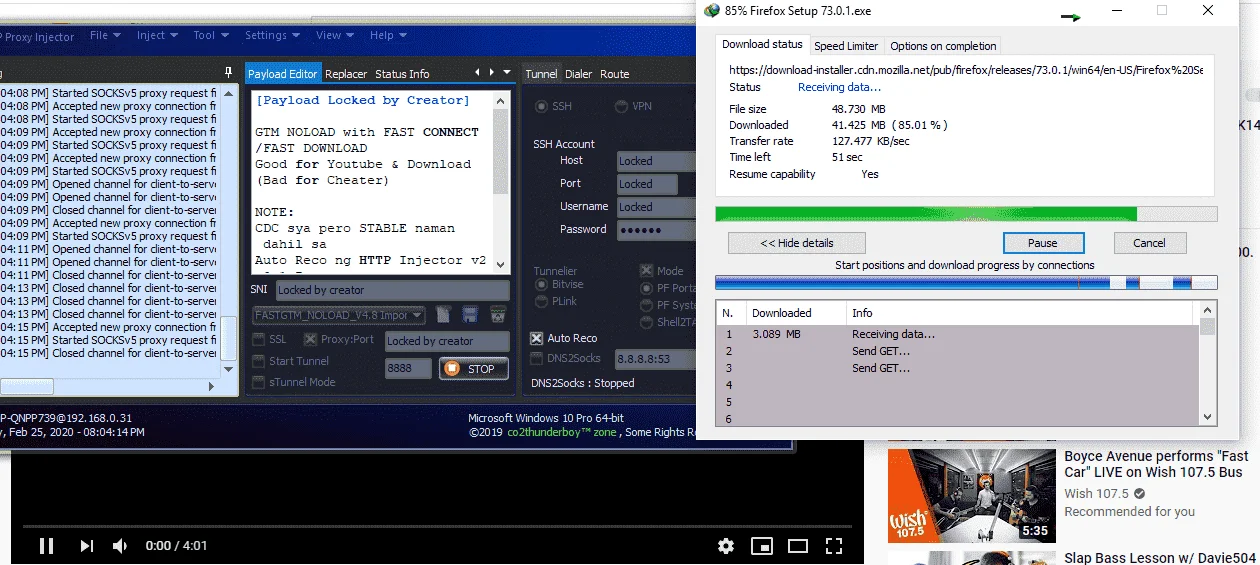Click floppy disk save payload icon
The width and height of the screenshot is (1260, 565).
click(x=470, y=315)
